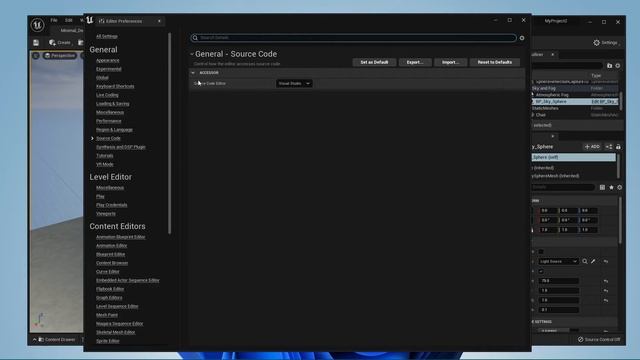The width and height of the screenshot is (640, 360).
Task: Close the Details tab
Action: (553, 136)
